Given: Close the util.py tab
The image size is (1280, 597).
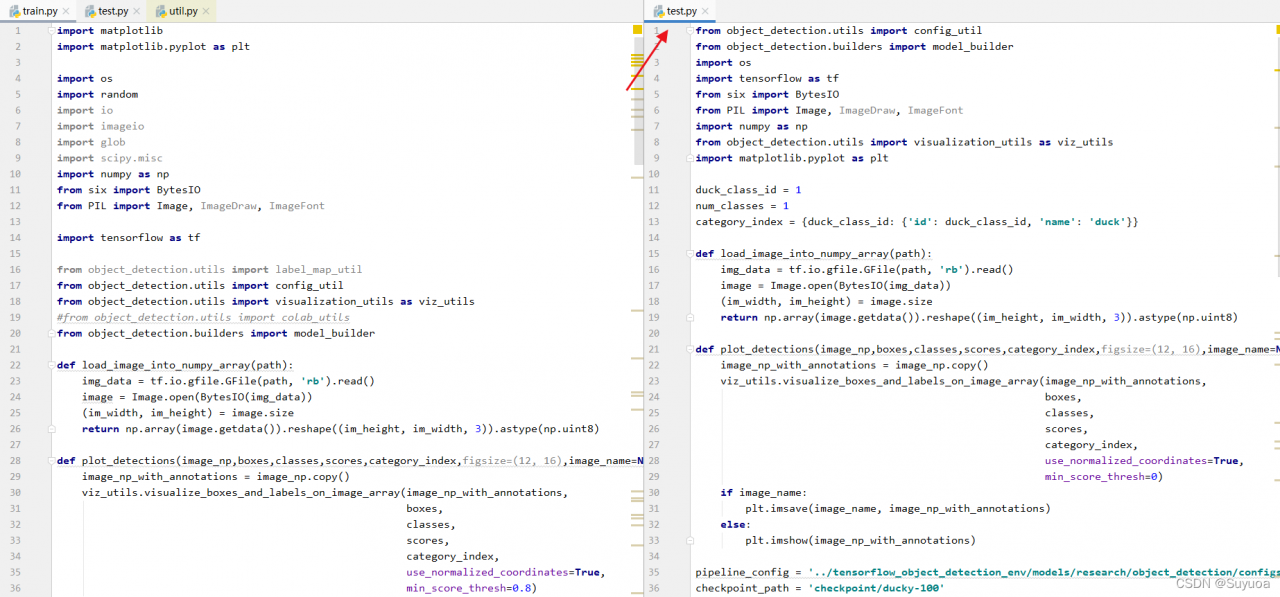Looking at the screenshot, I should coord(206,12).
